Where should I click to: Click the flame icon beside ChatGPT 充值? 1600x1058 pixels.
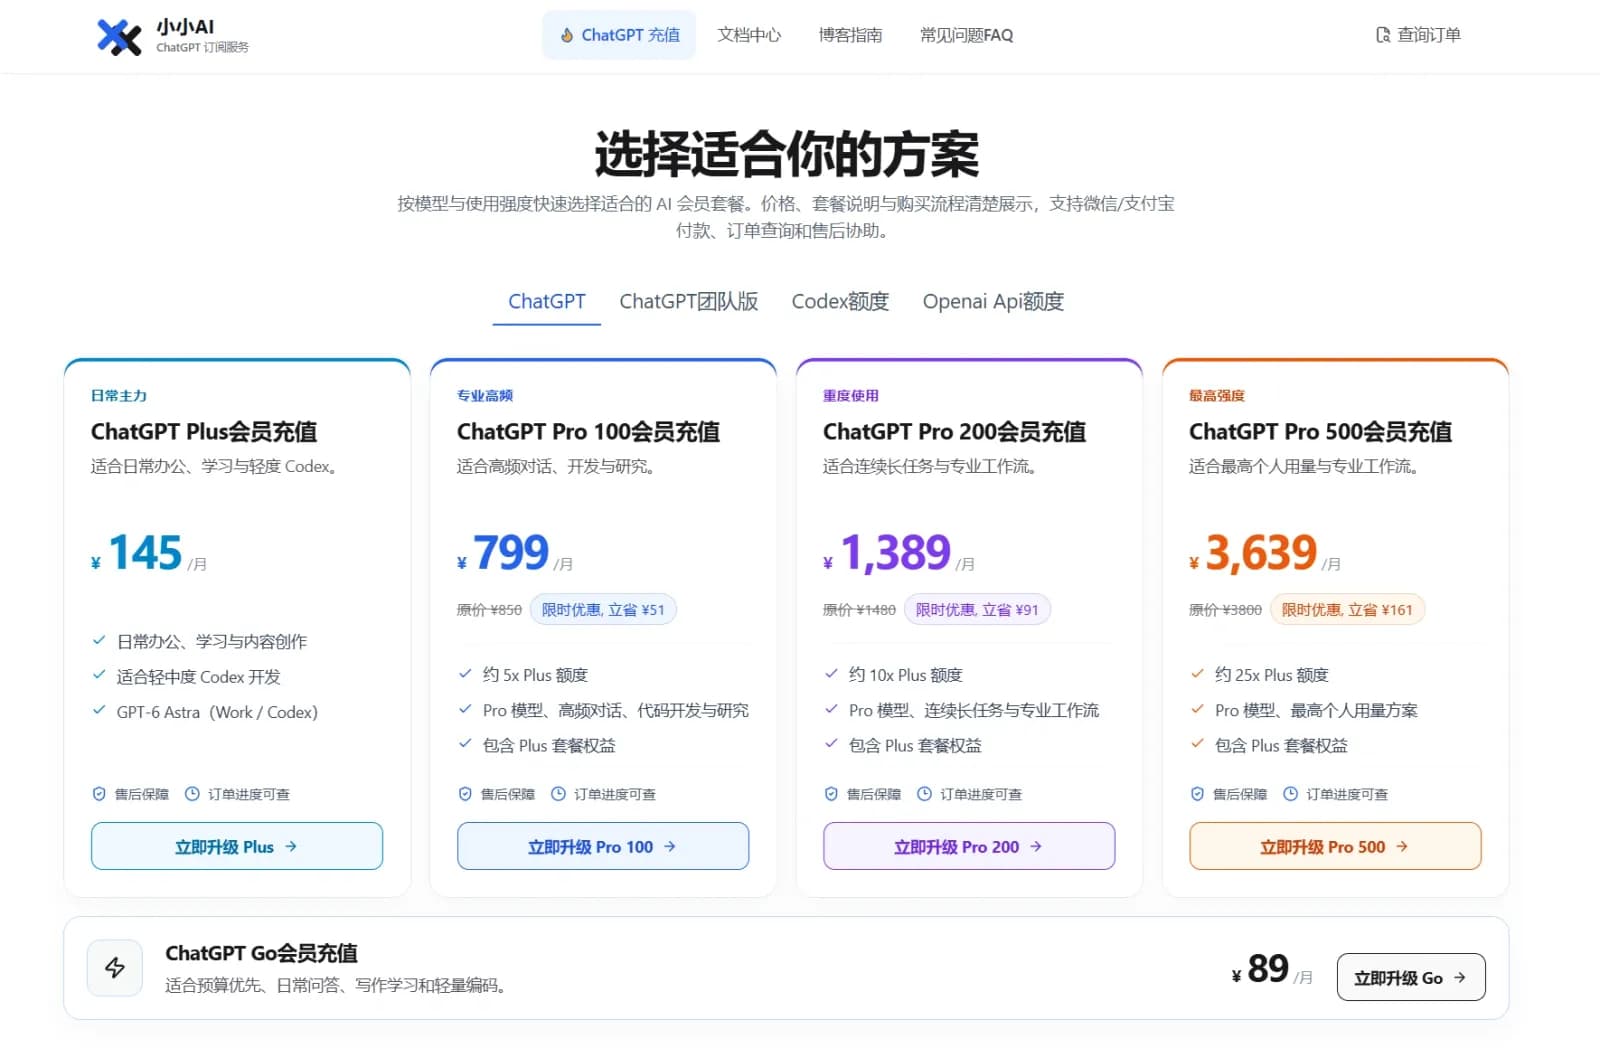(567, 36)
